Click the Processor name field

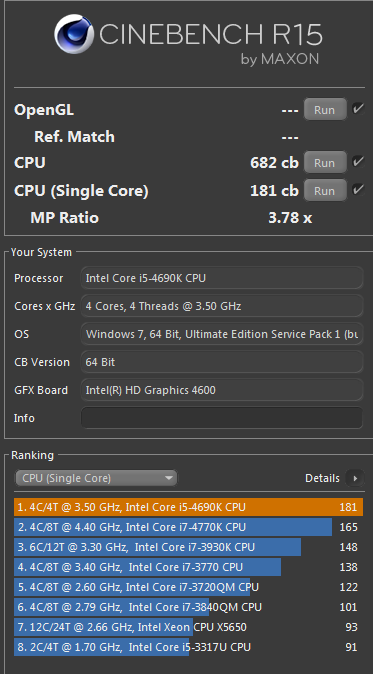coord(222,278)
